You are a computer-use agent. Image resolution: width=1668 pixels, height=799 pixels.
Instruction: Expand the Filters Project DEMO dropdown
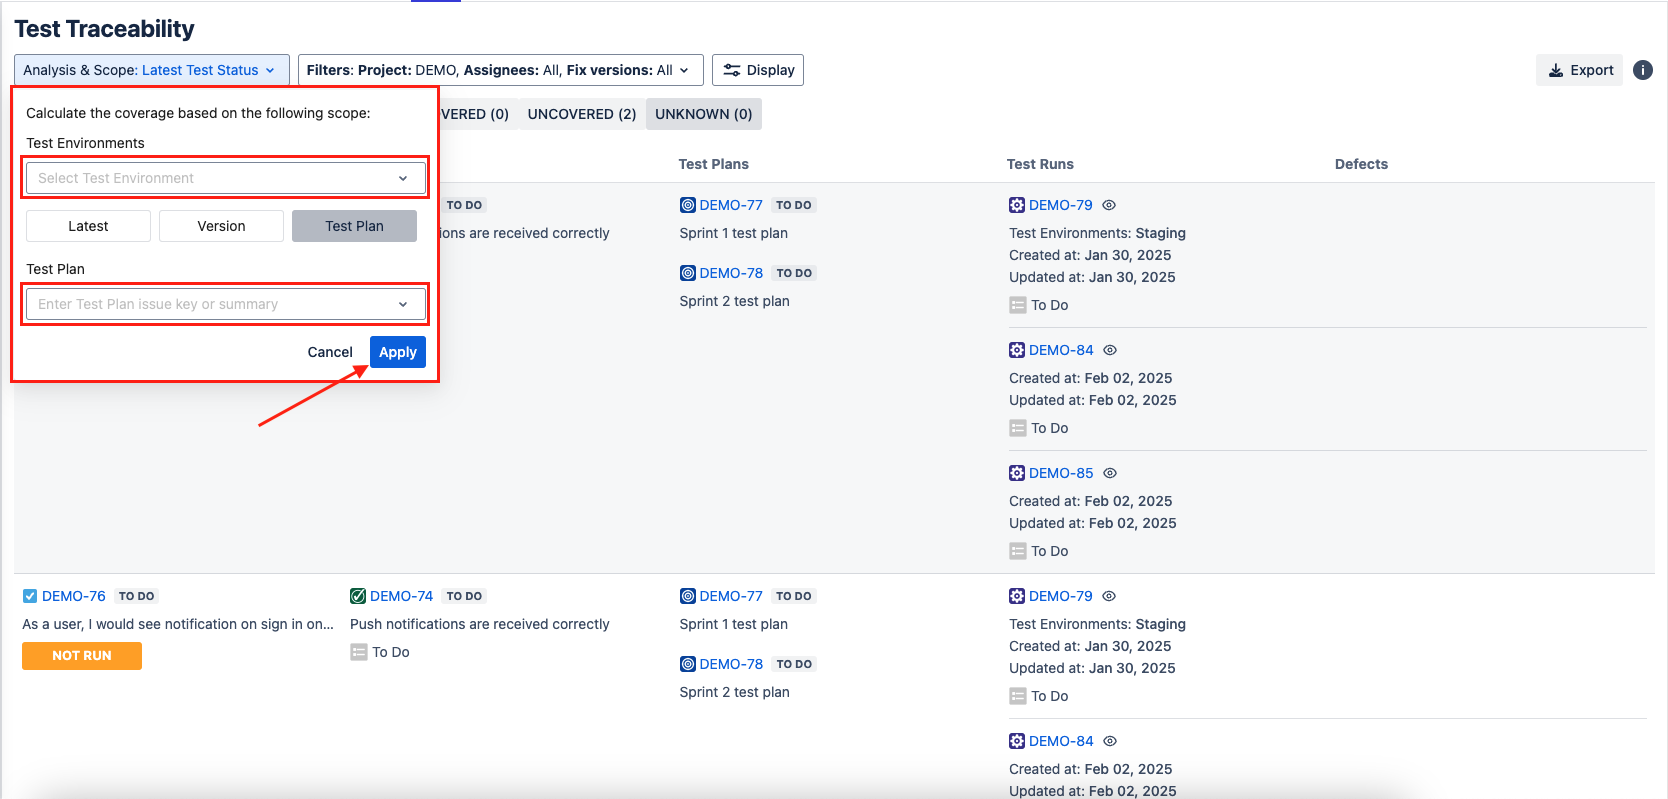[500, 70]
